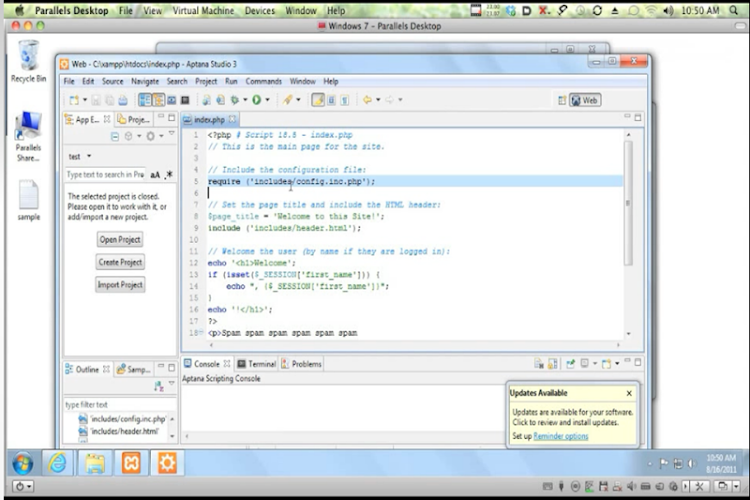Expand the New file dropdown arrow in toolbar
The image size is (750, 500).
pyautogui.click(x=83, y=100)
